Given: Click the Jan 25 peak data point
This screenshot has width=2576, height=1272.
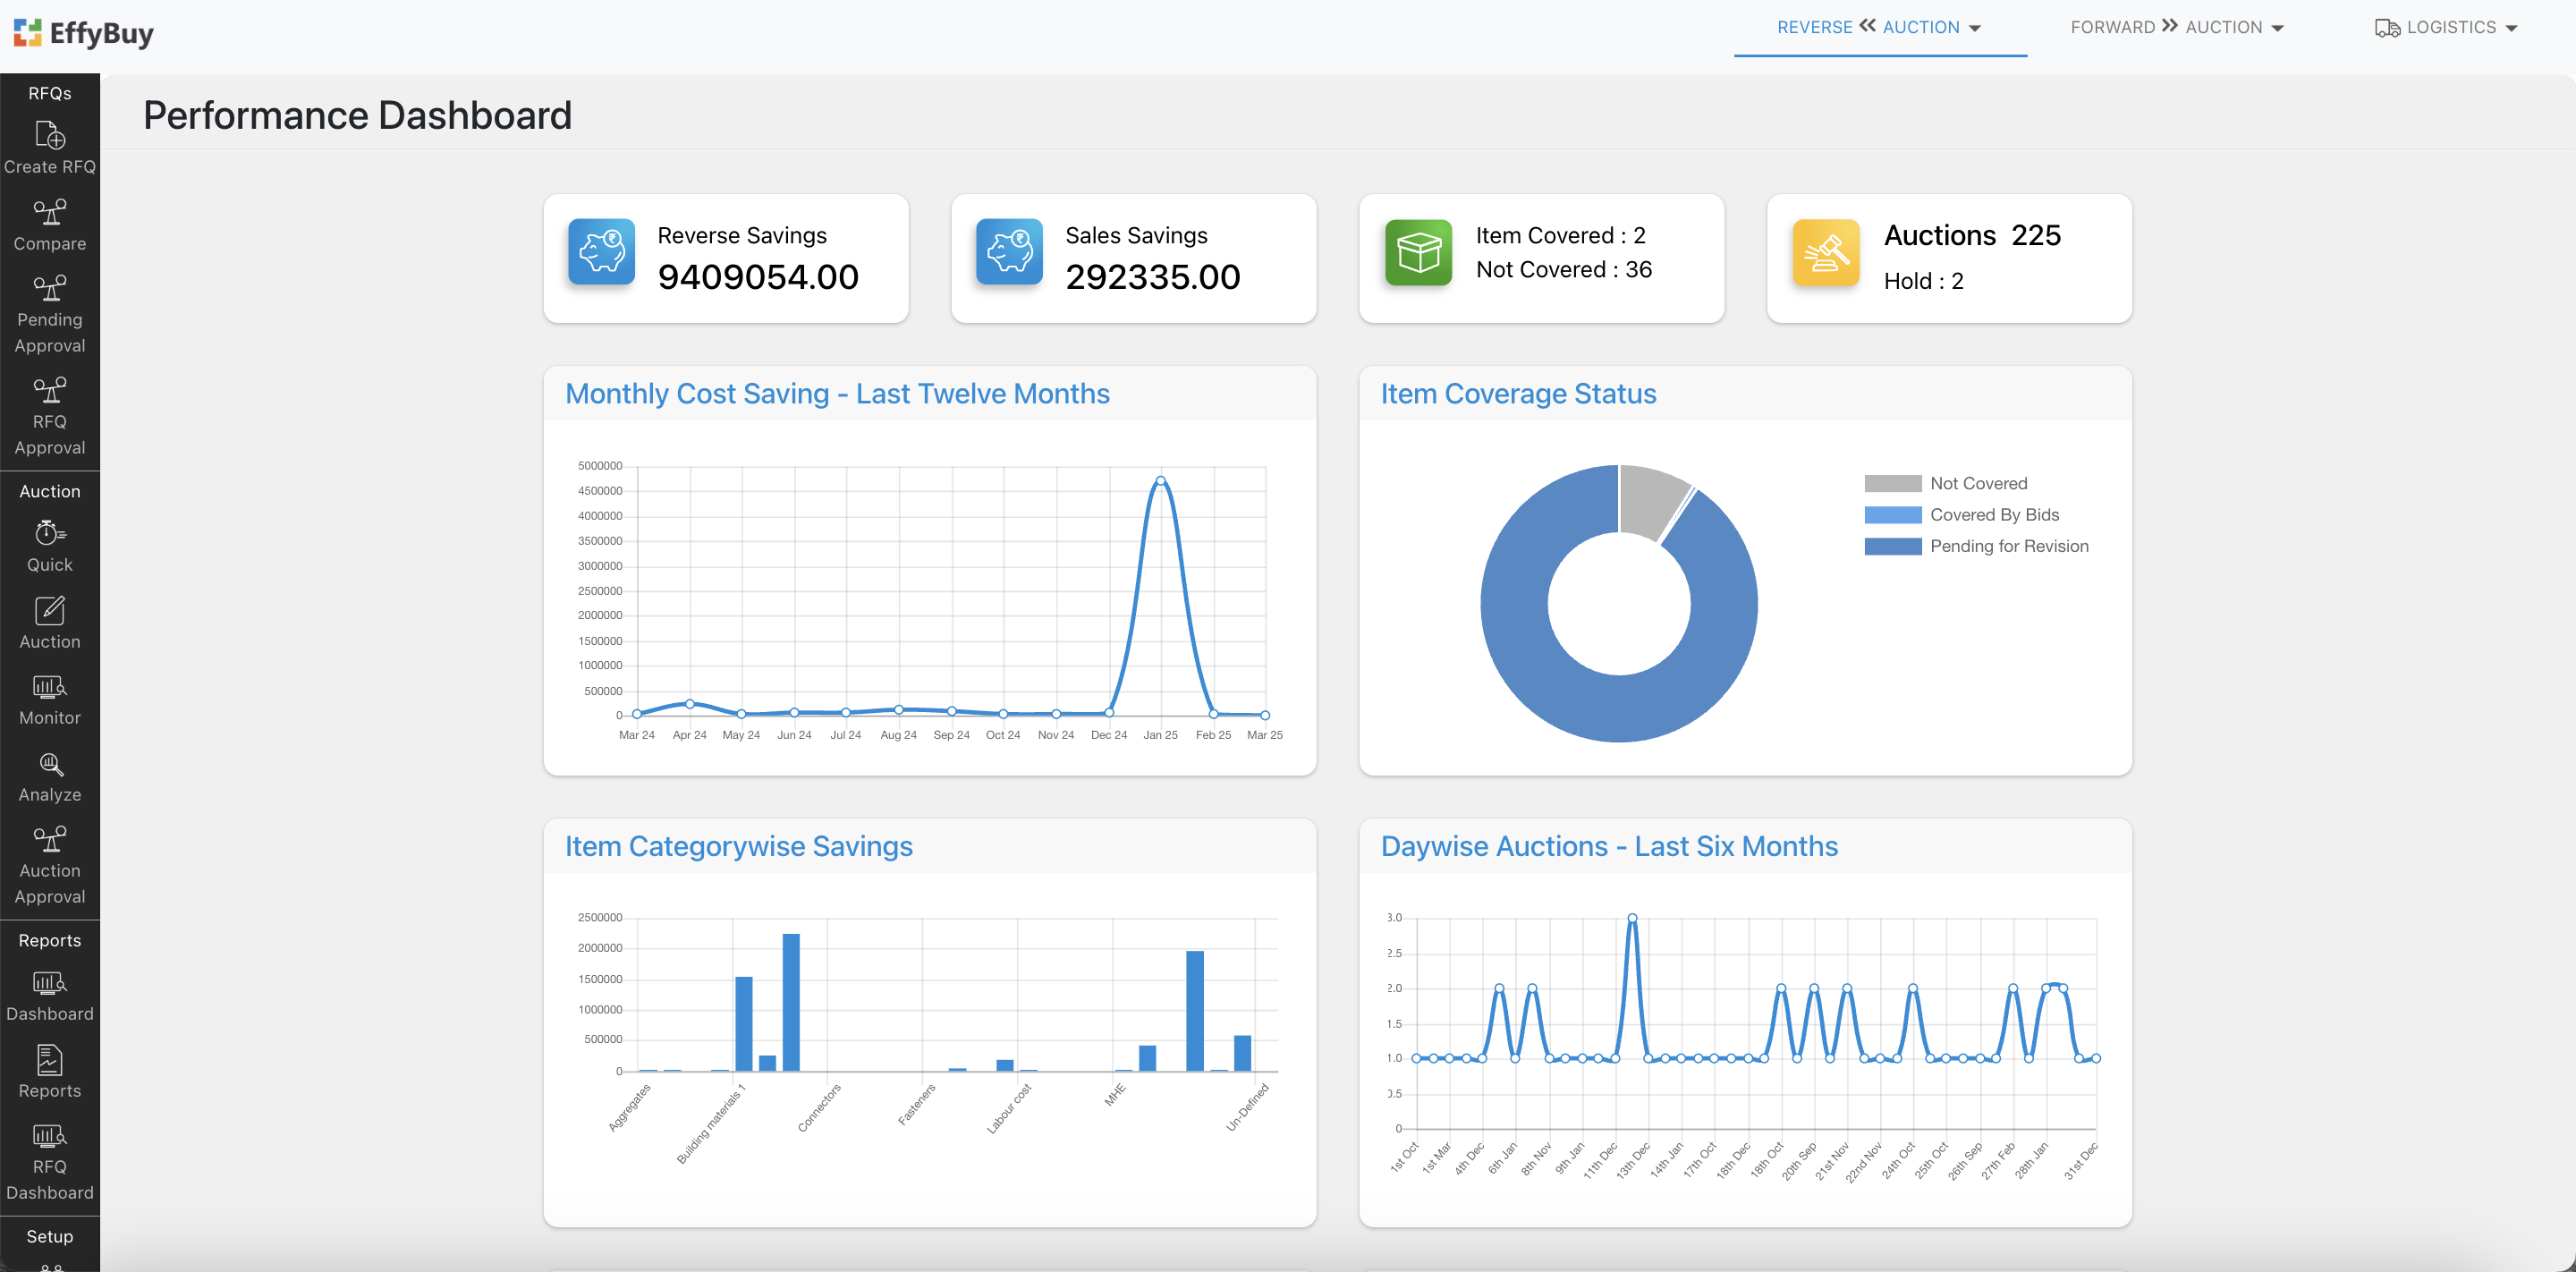Looking at the screenshot, I should tap(1160, 481).
